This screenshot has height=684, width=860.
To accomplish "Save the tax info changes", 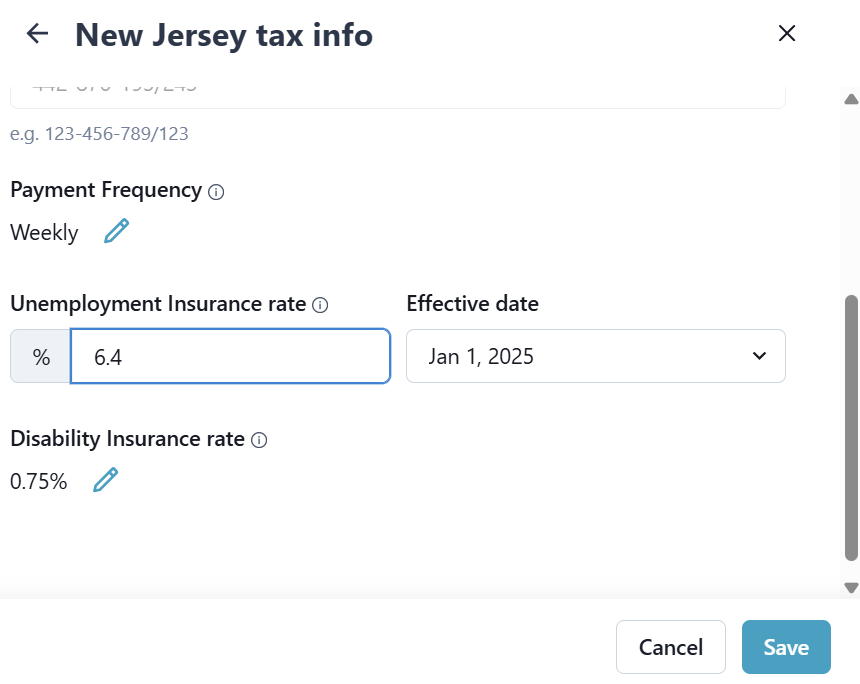I will click(786, 647).
